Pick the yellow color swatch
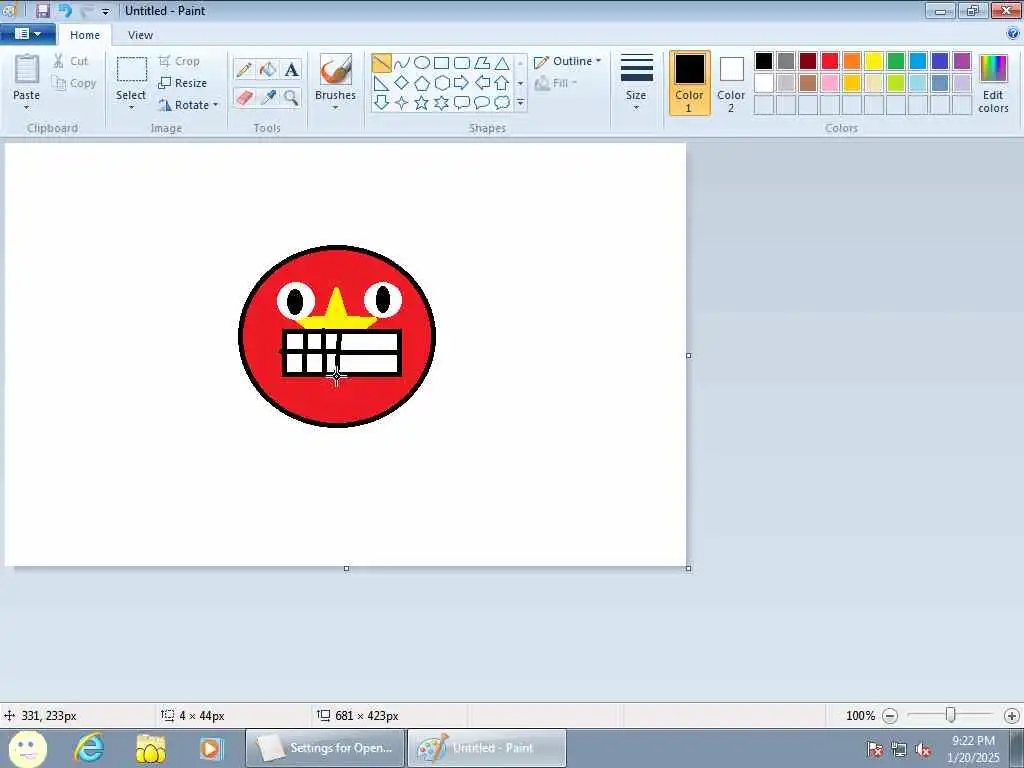The image size is (1024, 768). coord(874,61)
